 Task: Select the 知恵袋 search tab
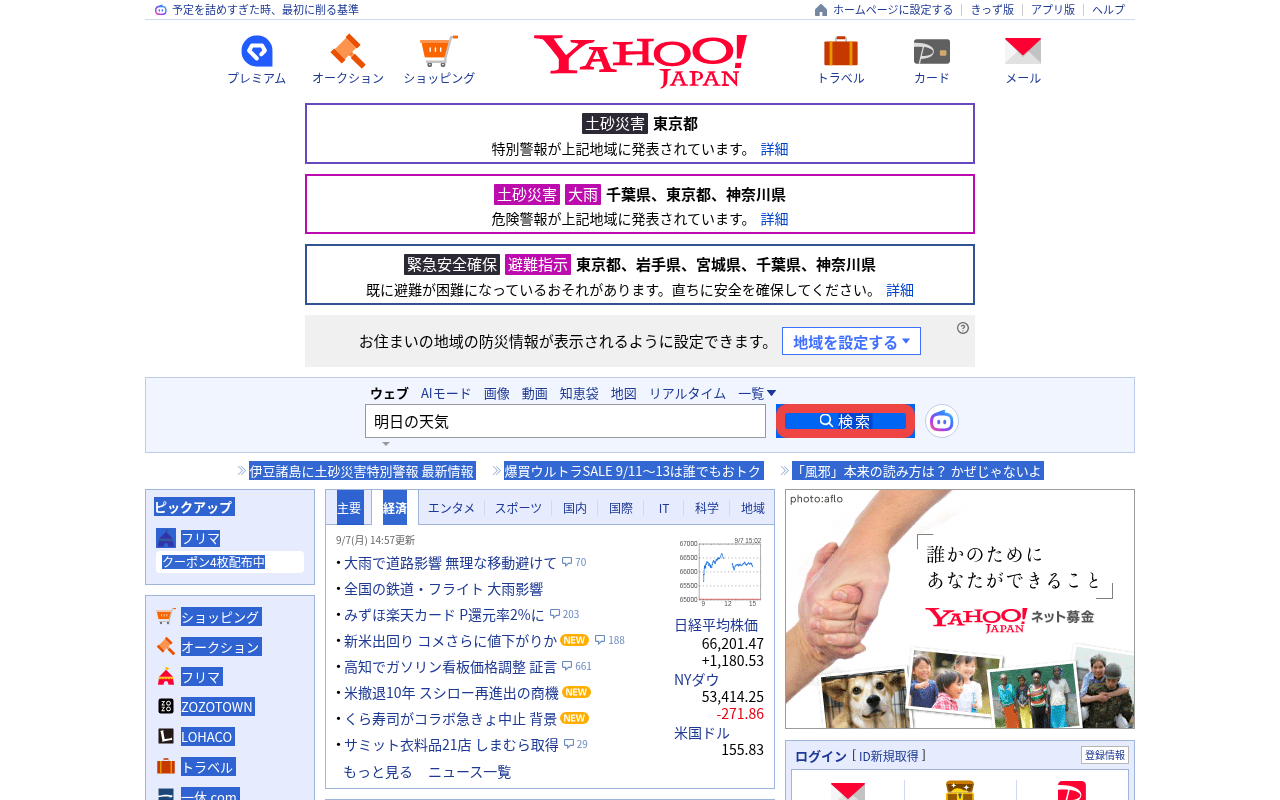pos(579,393)
